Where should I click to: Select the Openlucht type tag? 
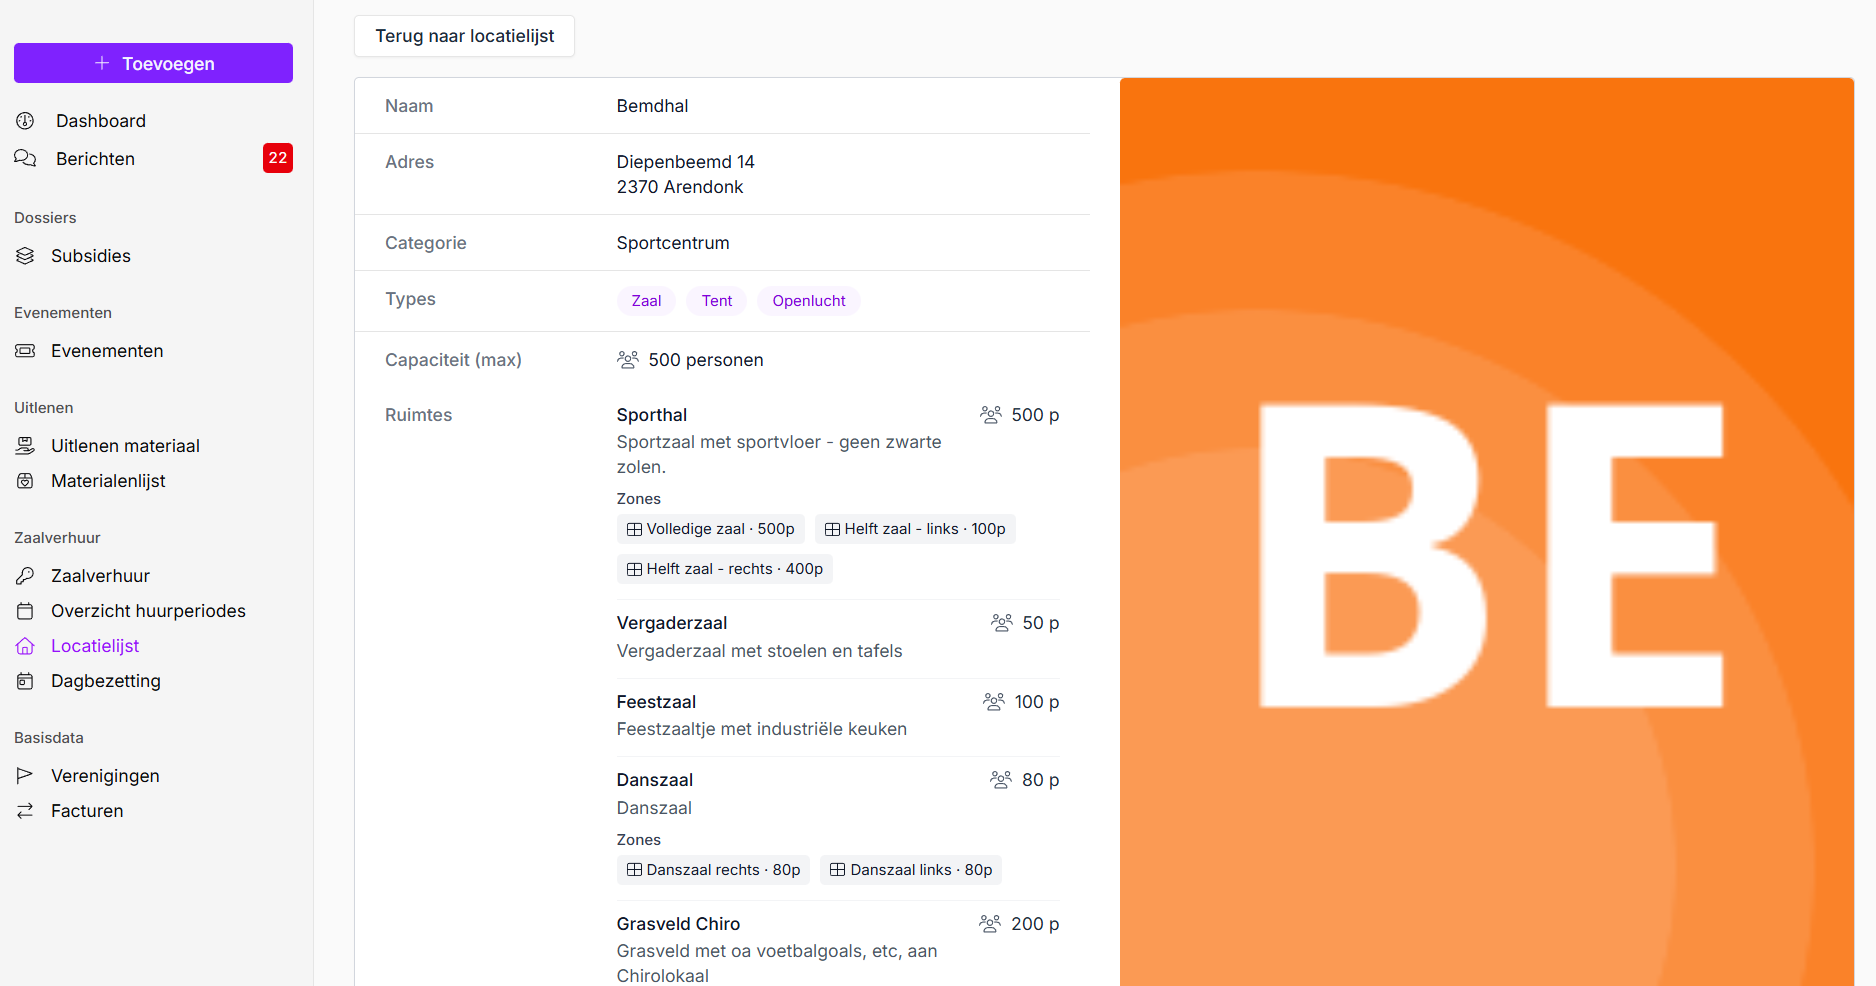point(808,301)
